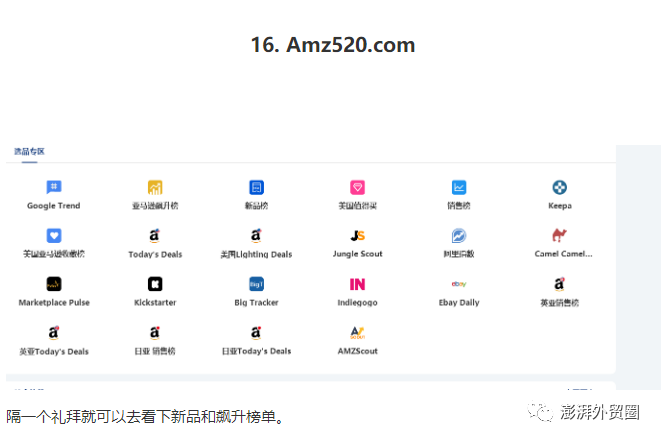Image resolution: width=661 pixels, height=441 pixels.
Task: Open the Ebay Daily ebay logo
Action: tap(459, 284)
